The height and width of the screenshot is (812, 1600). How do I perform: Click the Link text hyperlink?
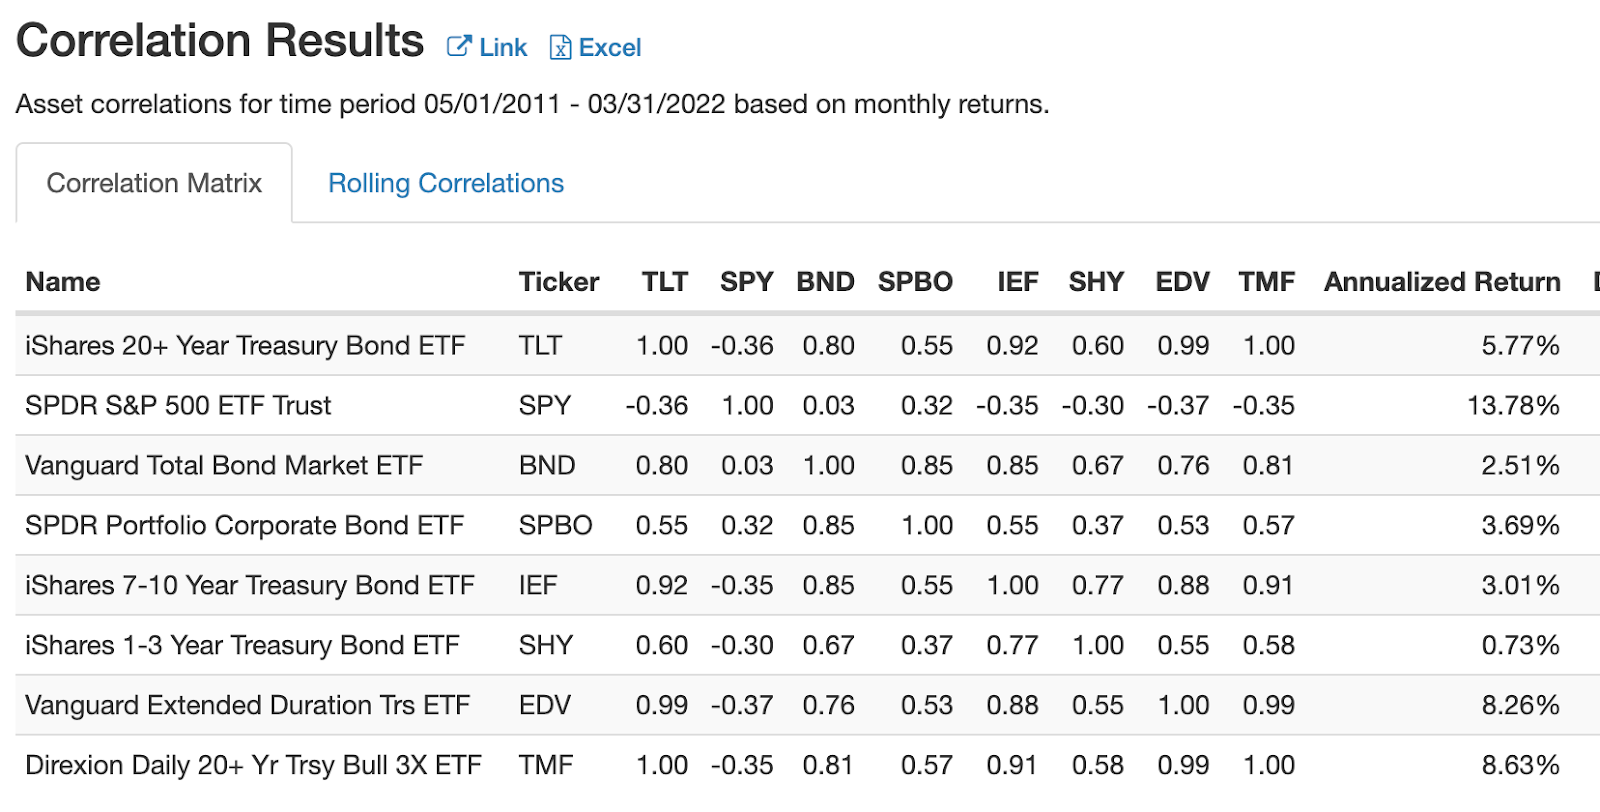[503, 48]
